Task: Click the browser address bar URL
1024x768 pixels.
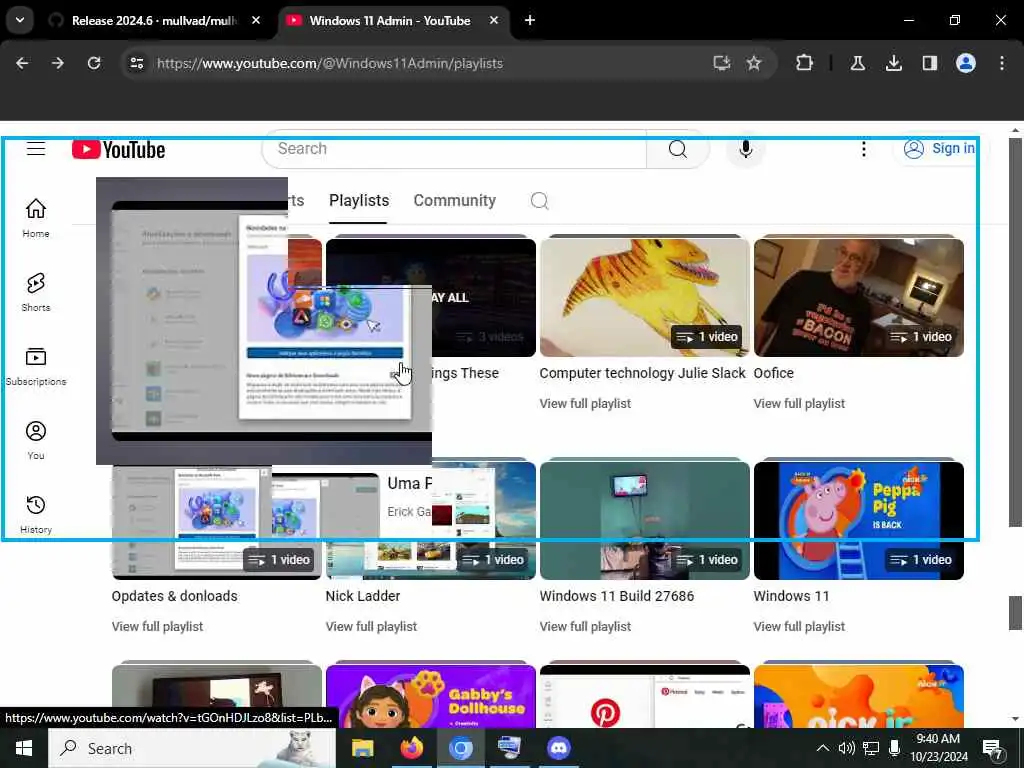Action: (x=330, y=63)
